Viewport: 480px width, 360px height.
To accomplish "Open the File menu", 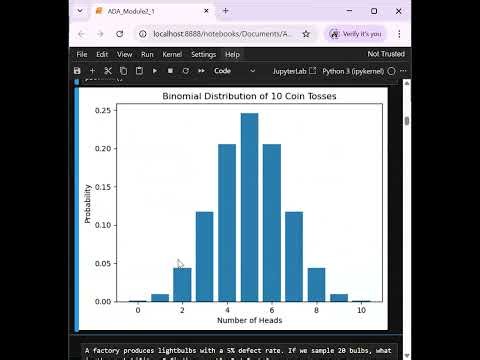I will pos(82,54).
